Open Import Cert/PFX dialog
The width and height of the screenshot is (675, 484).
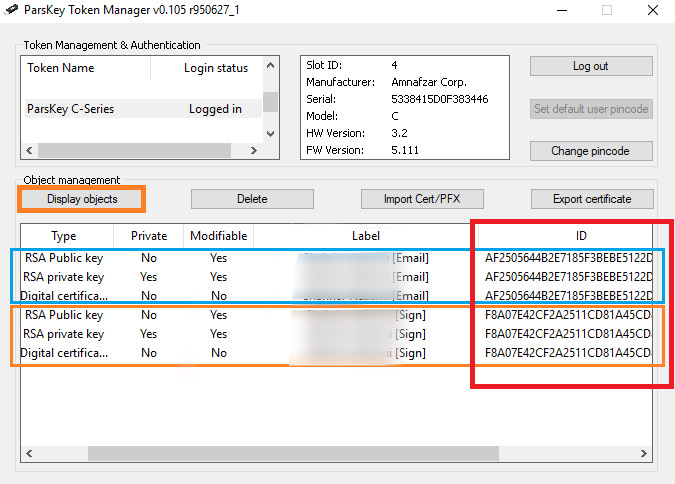tap(422, 199)
